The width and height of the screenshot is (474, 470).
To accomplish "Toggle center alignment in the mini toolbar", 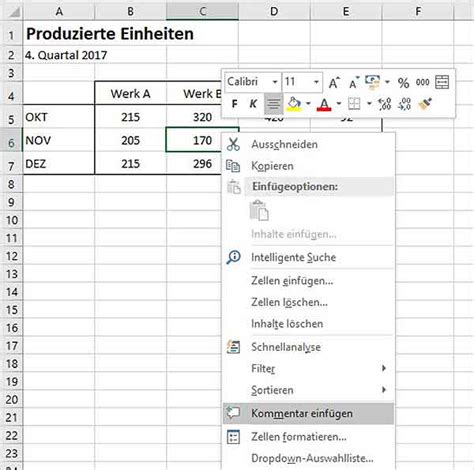I will 273,104.
